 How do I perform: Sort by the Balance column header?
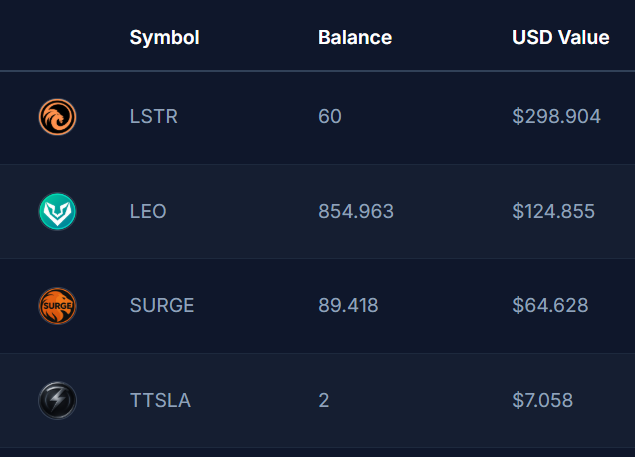pos(354,38)
